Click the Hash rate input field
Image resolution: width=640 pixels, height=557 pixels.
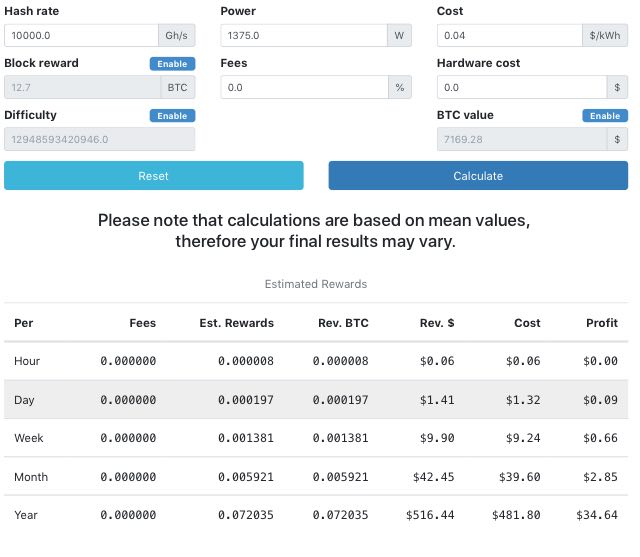pos(81,36)
